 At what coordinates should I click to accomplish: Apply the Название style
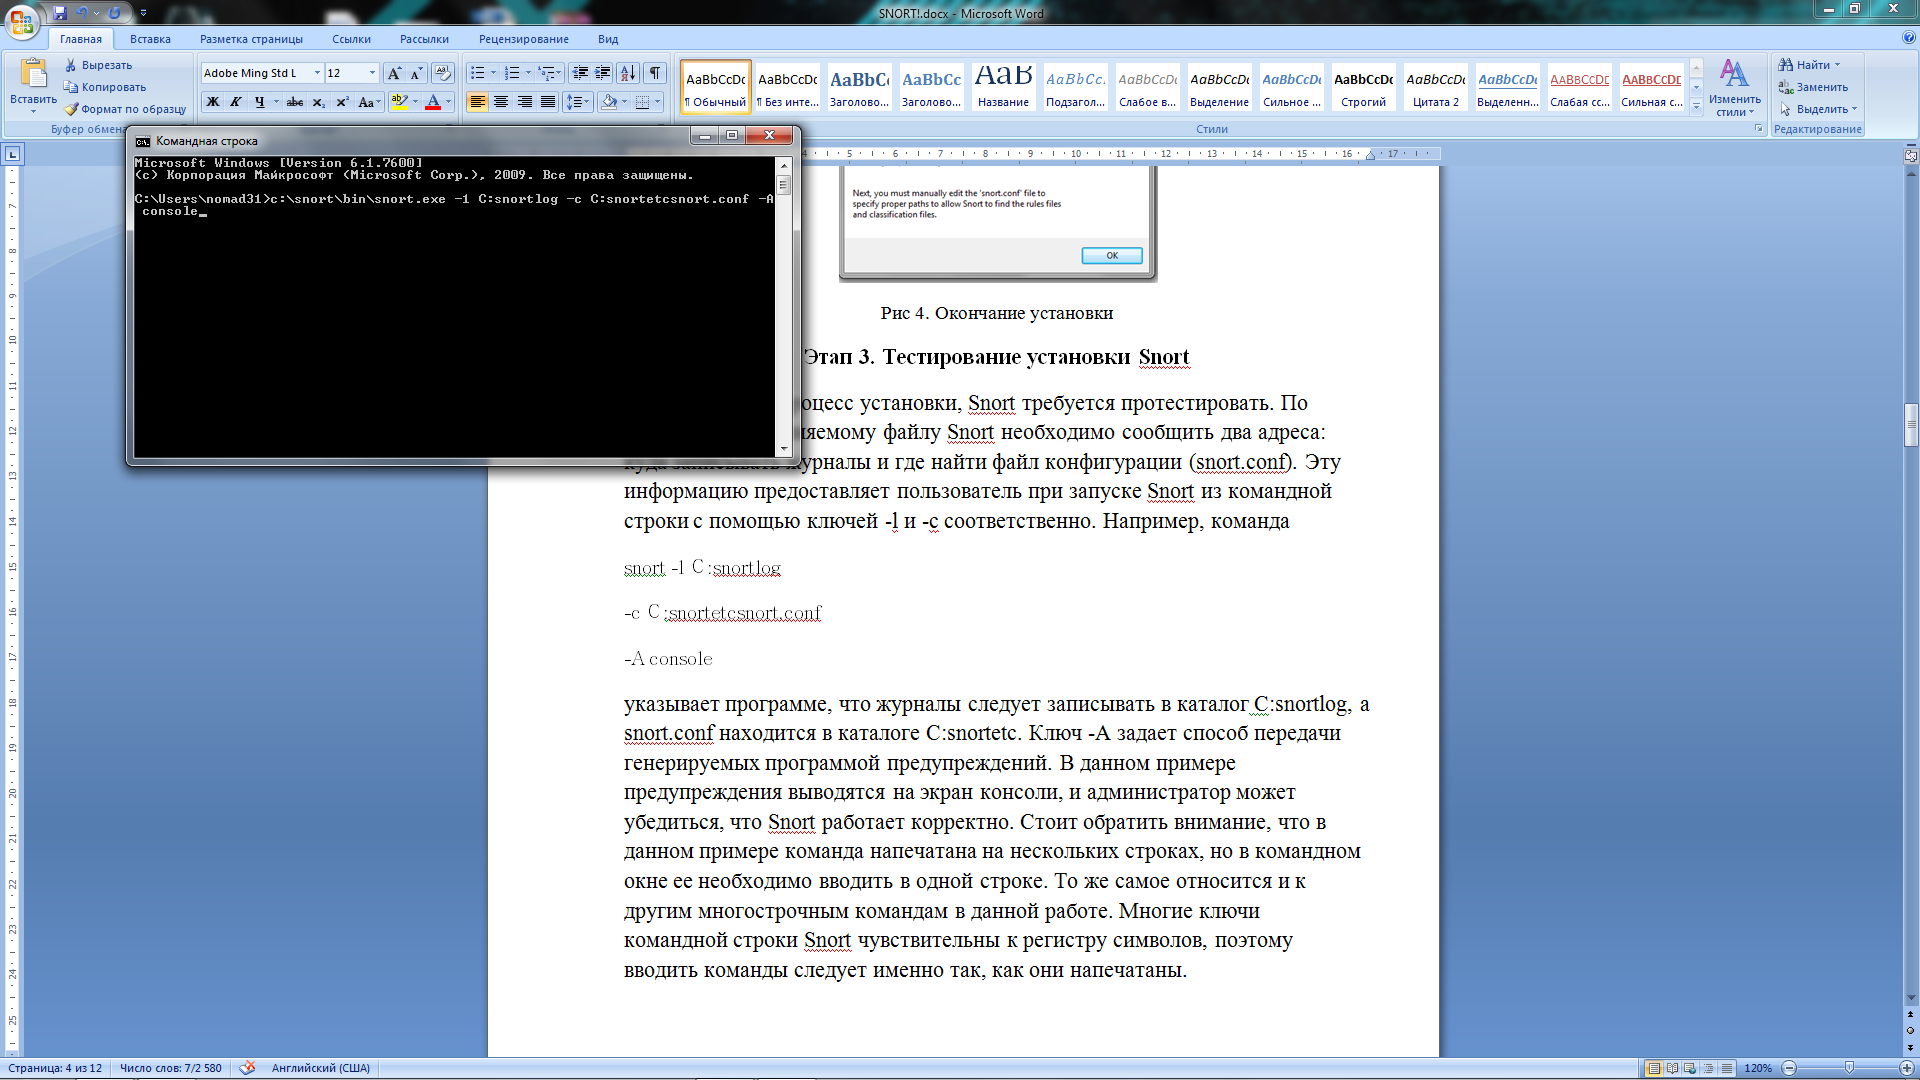click(x=1003, y=87)
